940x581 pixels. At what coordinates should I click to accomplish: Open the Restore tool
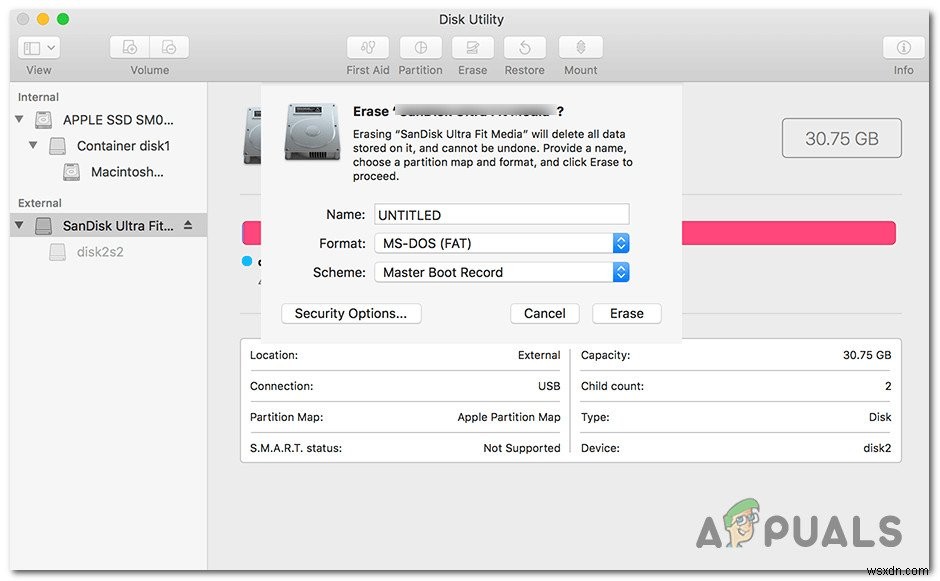coord(524,47)
